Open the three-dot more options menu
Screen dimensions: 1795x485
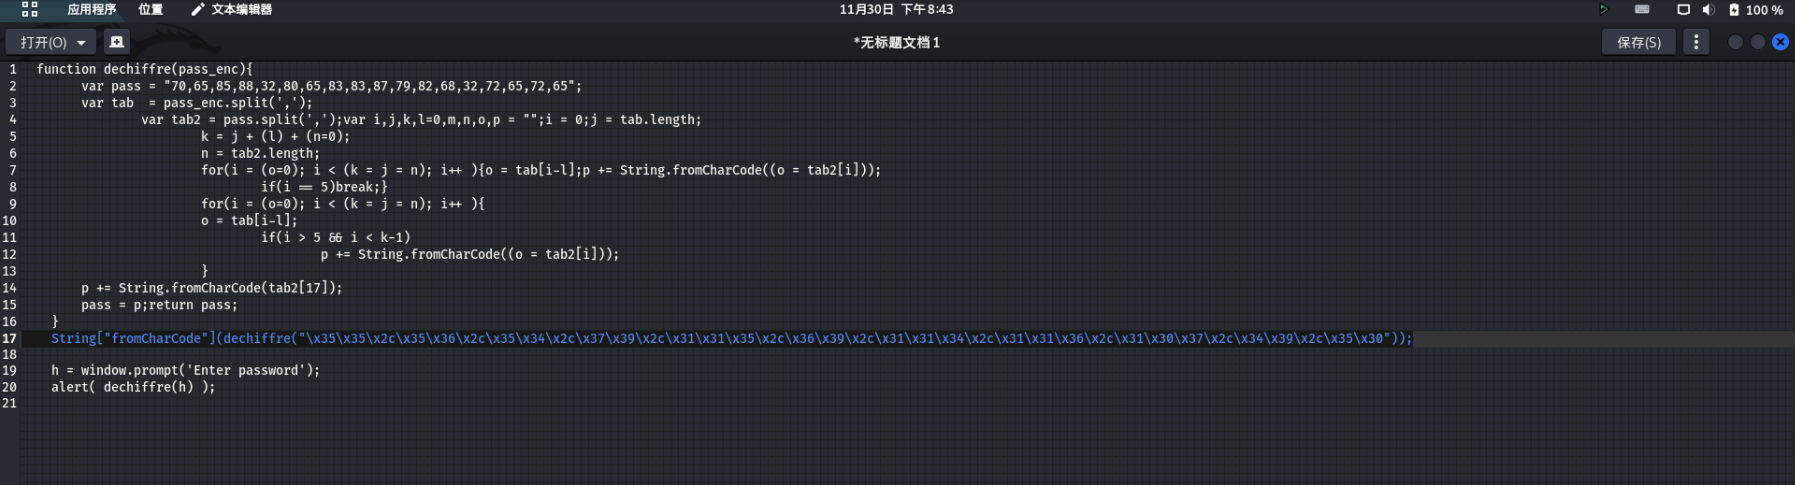pyautogui.click(x=1696, y=42)
